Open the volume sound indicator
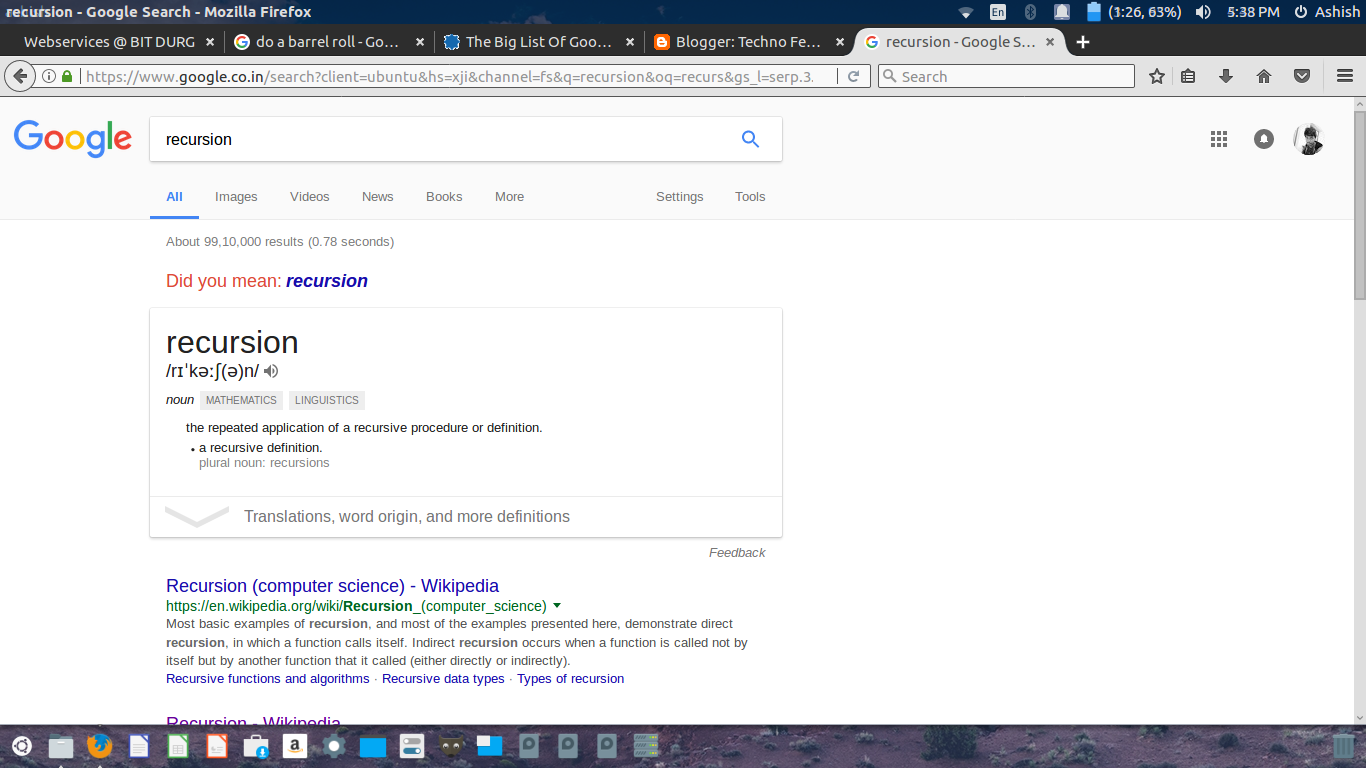 tap(1203, 12)
